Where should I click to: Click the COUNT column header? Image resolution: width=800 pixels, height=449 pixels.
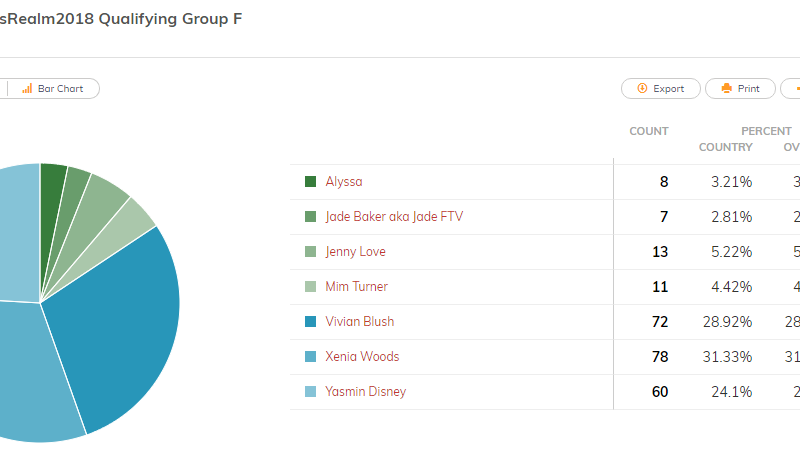click(x=648, y=131)
